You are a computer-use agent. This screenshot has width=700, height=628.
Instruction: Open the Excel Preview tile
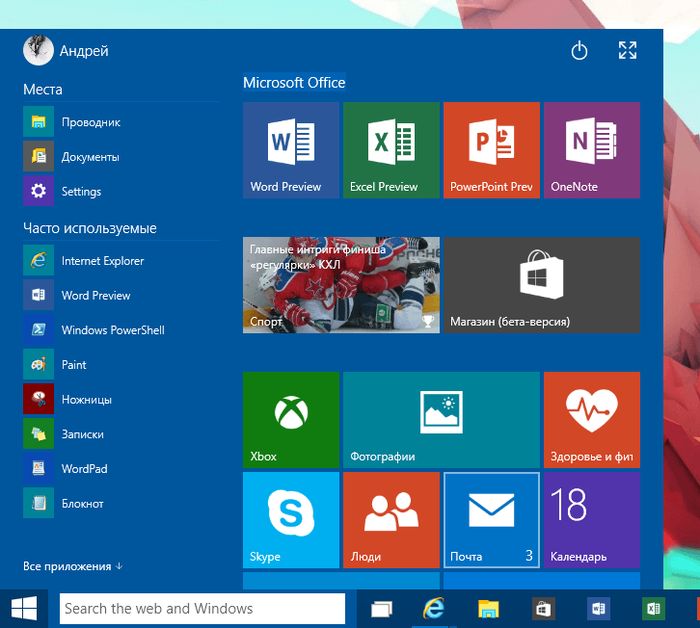tap(392, 150)
